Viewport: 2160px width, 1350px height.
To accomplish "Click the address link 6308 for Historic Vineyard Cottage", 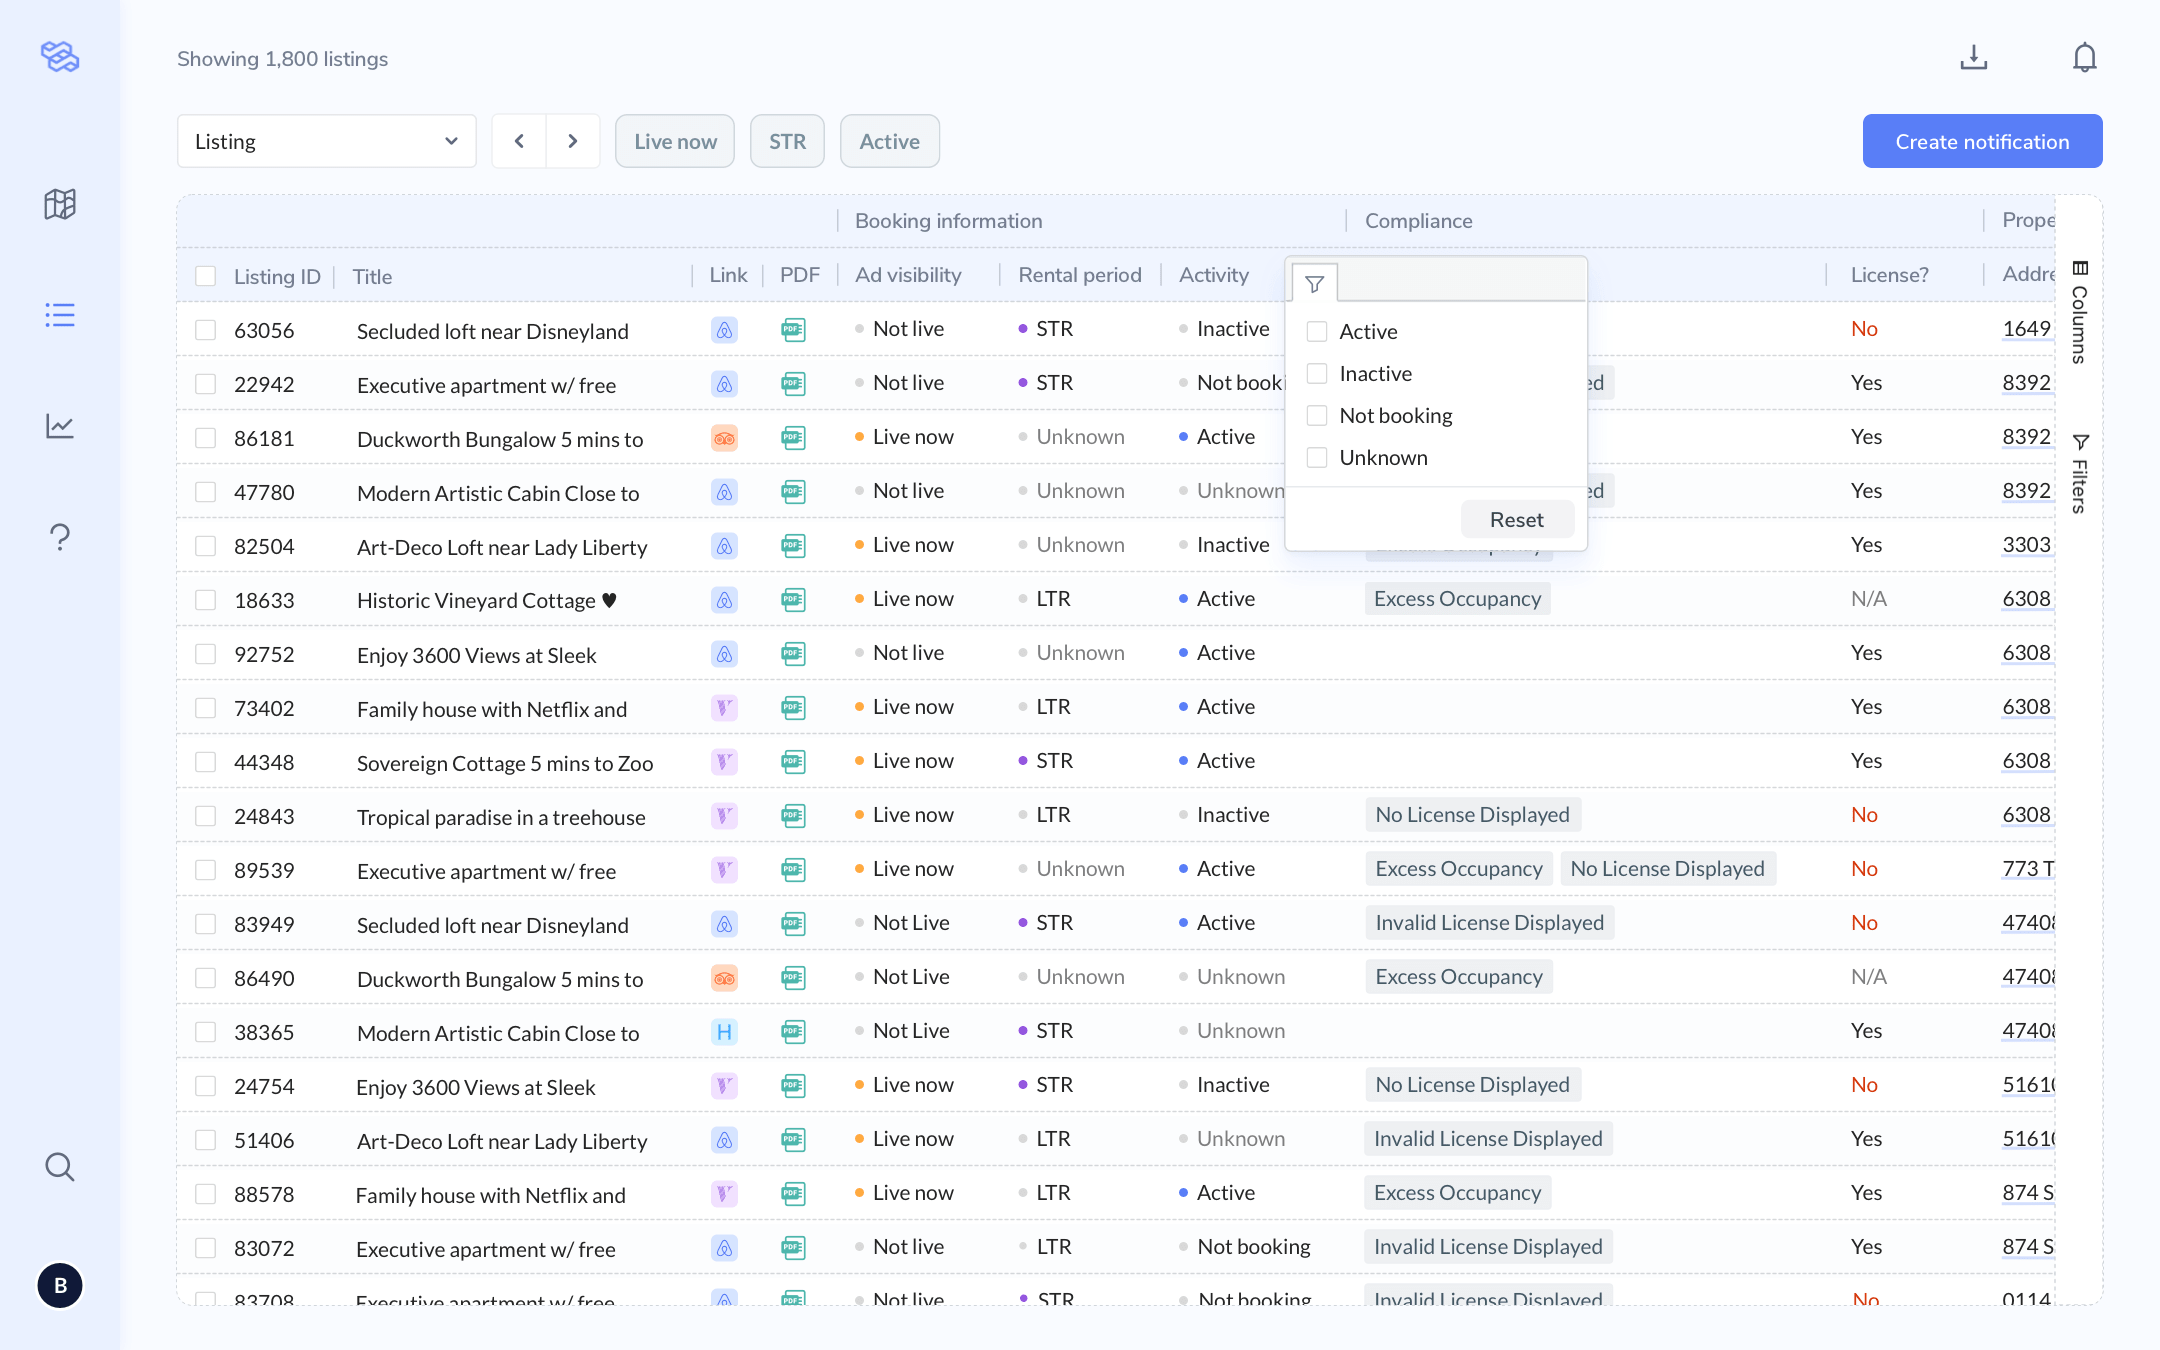I will click(x=2027, y=599).
